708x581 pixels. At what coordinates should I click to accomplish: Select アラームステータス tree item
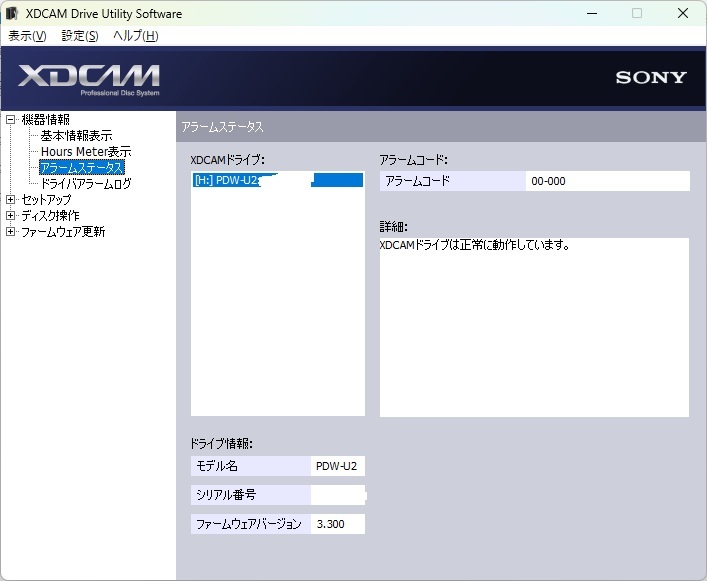click(x=82, y=167)
